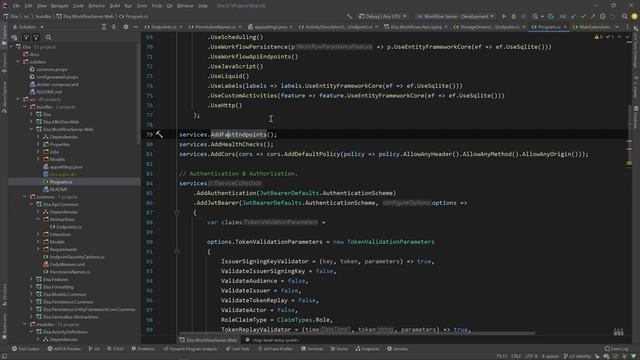The width and height of the screenshot is (640, 360).
Task: Open the Problems tool window button
Action: click(143, 349)
